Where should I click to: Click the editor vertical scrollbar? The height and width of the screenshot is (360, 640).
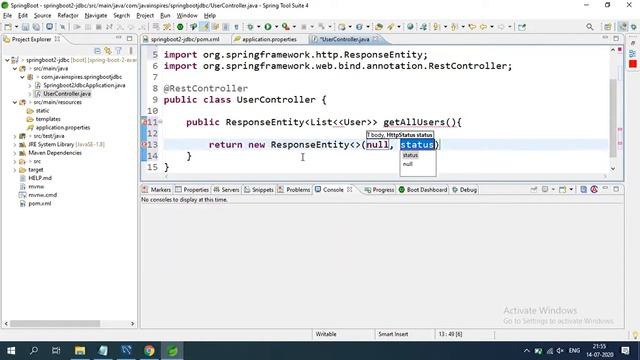pyautogui.click(x=613, y=118)
